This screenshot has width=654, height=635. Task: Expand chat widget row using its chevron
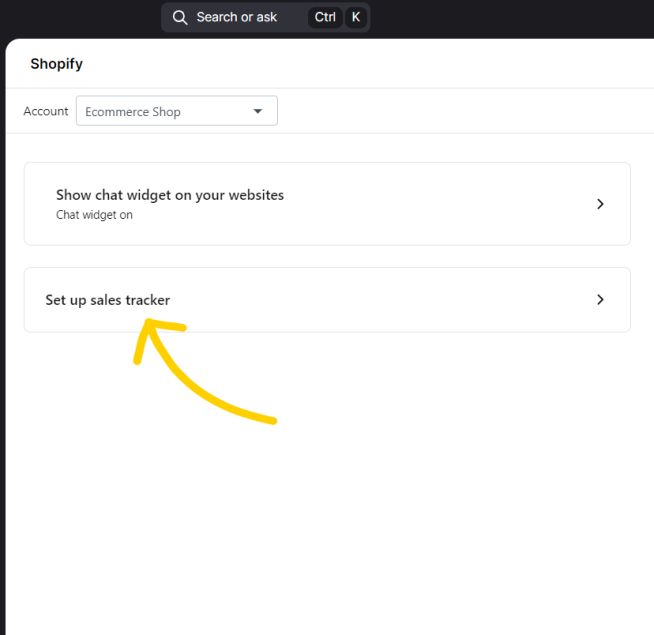click(x=600, y=204)
